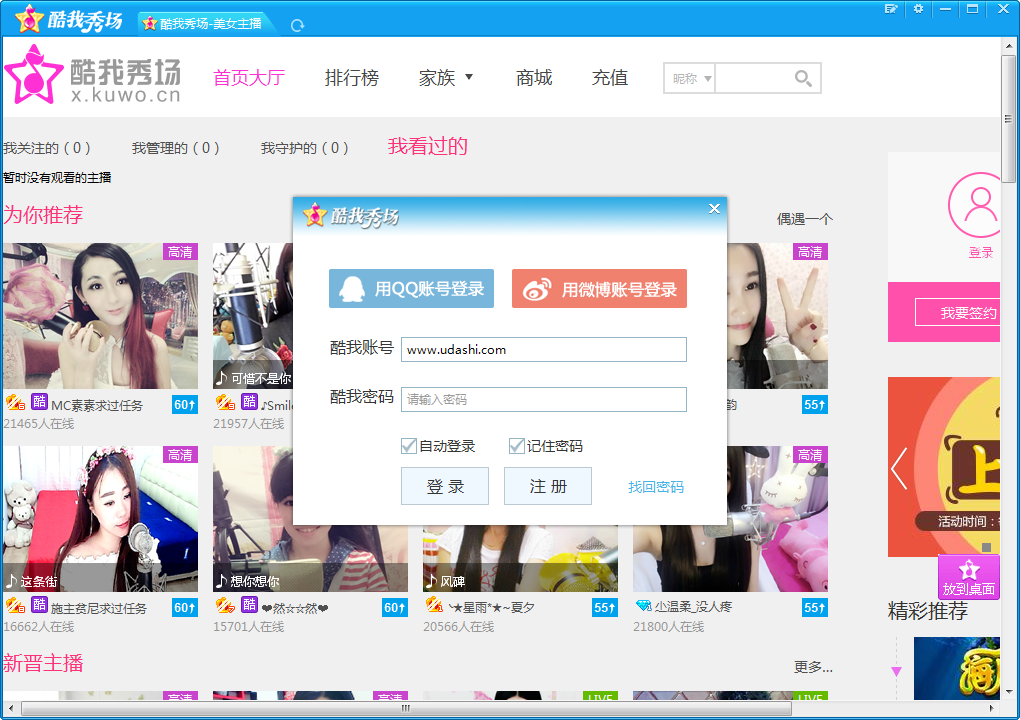Image resolution: width=1020 pixels, height=720 pixels.
Task: Click the 55↑ level badge for 星雨*★~夏夕
Action: 605,607
